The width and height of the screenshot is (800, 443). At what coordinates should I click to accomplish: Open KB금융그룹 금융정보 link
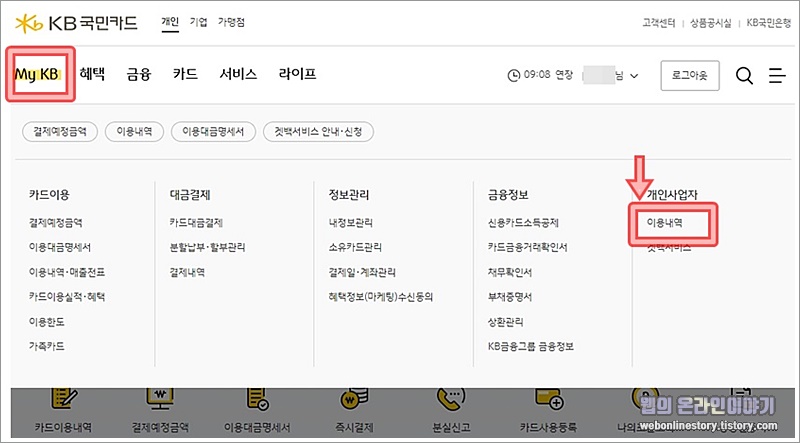click(x=531, y=347)
